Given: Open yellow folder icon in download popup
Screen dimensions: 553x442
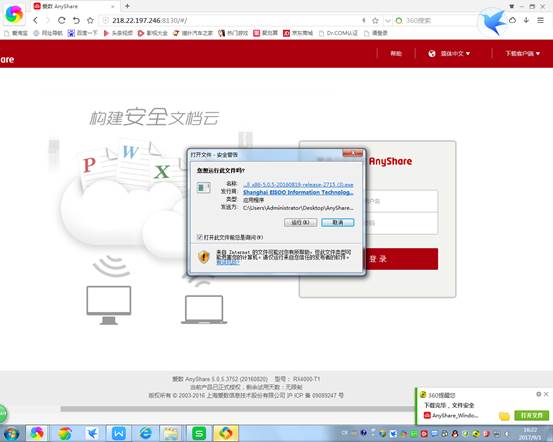Looking at the screenshot, I should [x=504, y=416].
